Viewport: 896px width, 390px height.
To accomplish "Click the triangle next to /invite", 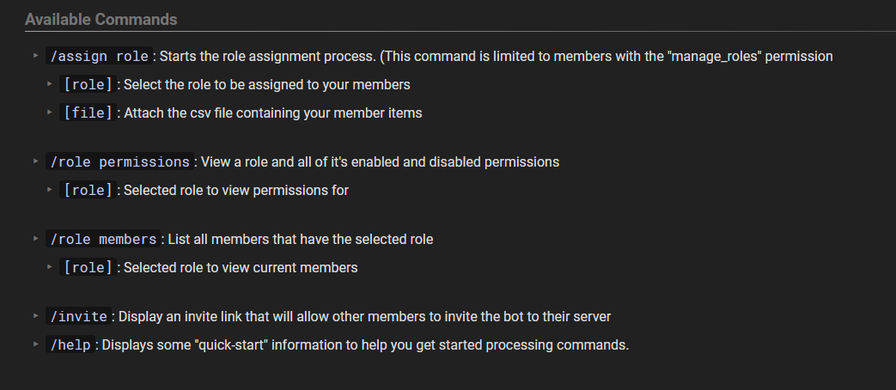I will click(35, 316).
